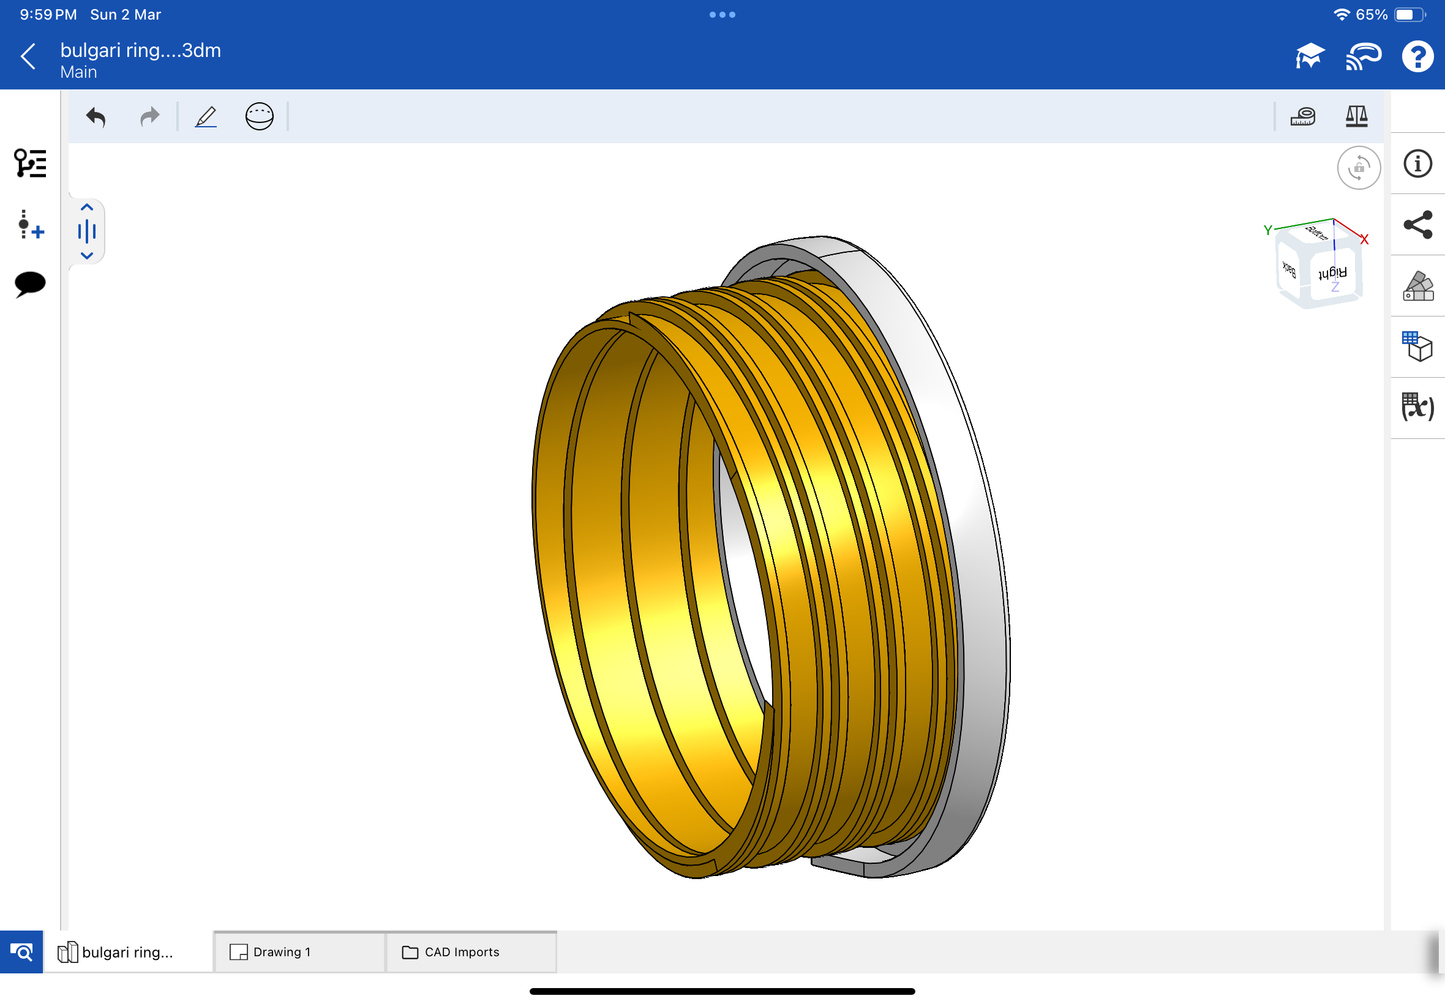This screenshot has width=1445, height=1004.
Task: Tap the Undo arrow in toolbar
Action: [96, 117]
